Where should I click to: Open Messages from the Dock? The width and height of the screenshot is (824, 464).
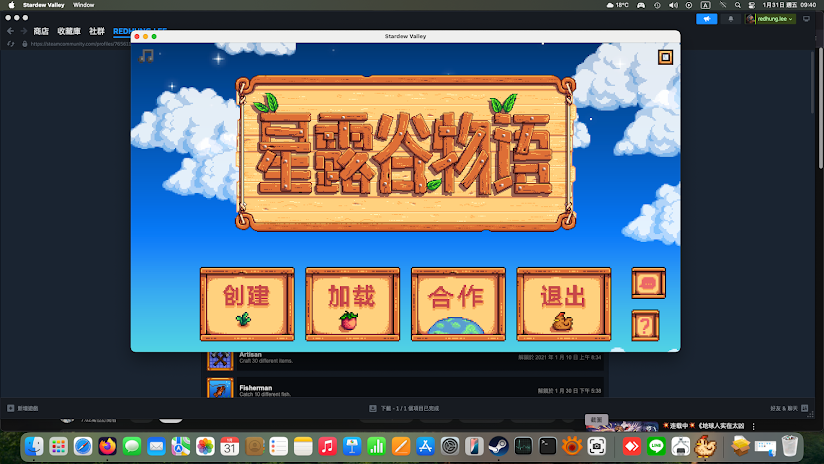132,447
